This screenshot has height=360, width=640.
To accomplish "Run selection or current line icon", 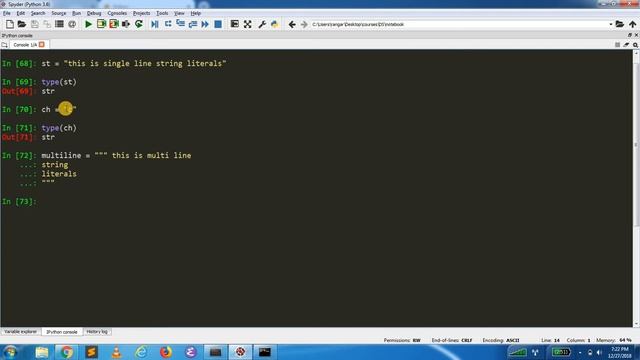I will [x=126, y=24].
